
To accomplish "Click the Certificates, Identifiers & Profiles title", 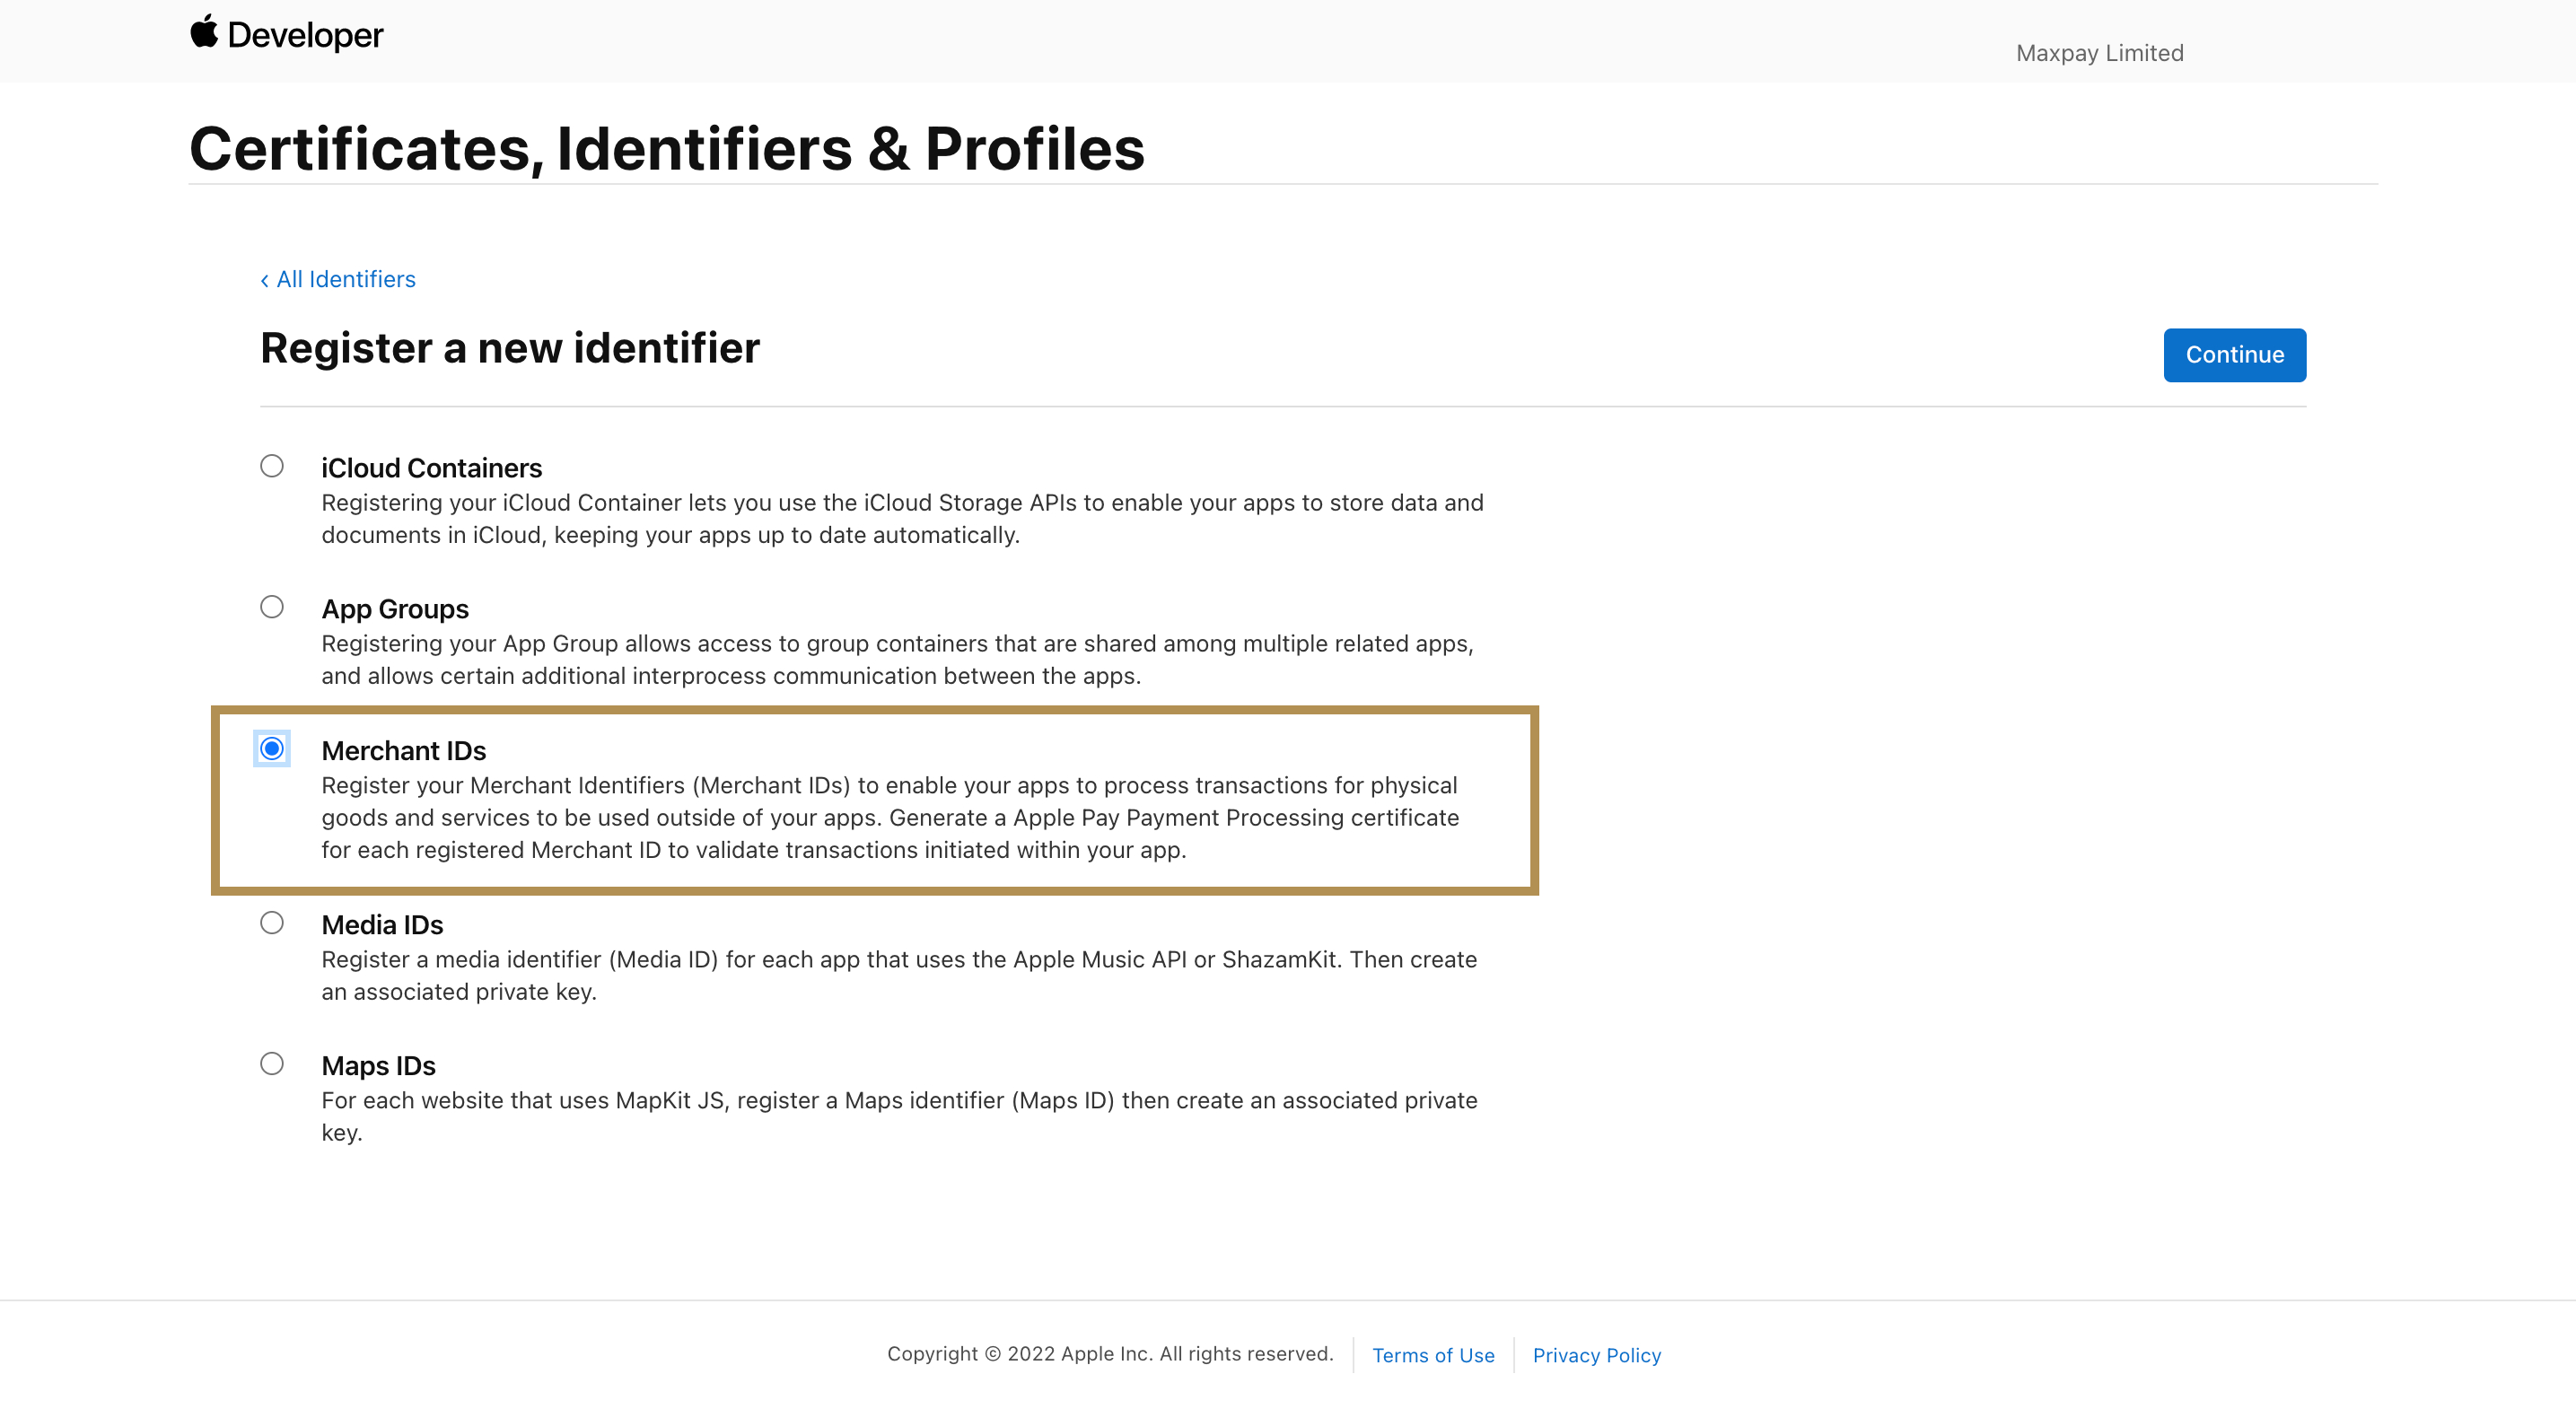I will 666,149.
